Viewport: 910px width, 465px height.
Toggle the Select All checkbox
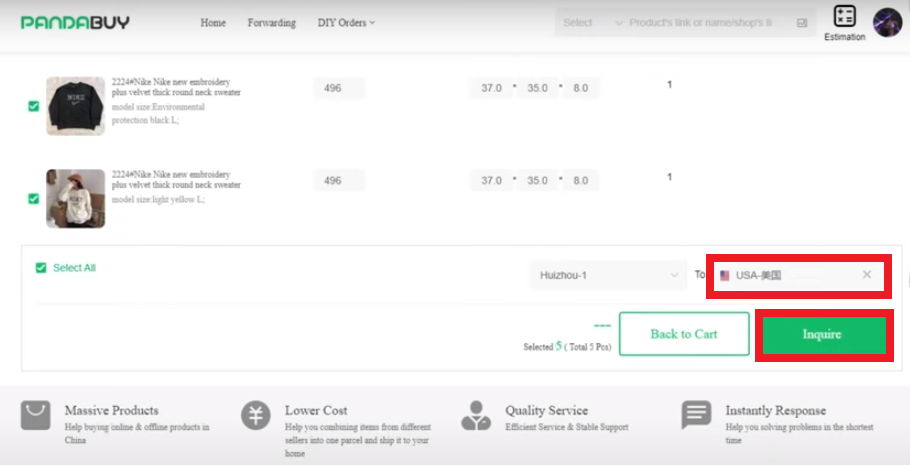(41, 268)
